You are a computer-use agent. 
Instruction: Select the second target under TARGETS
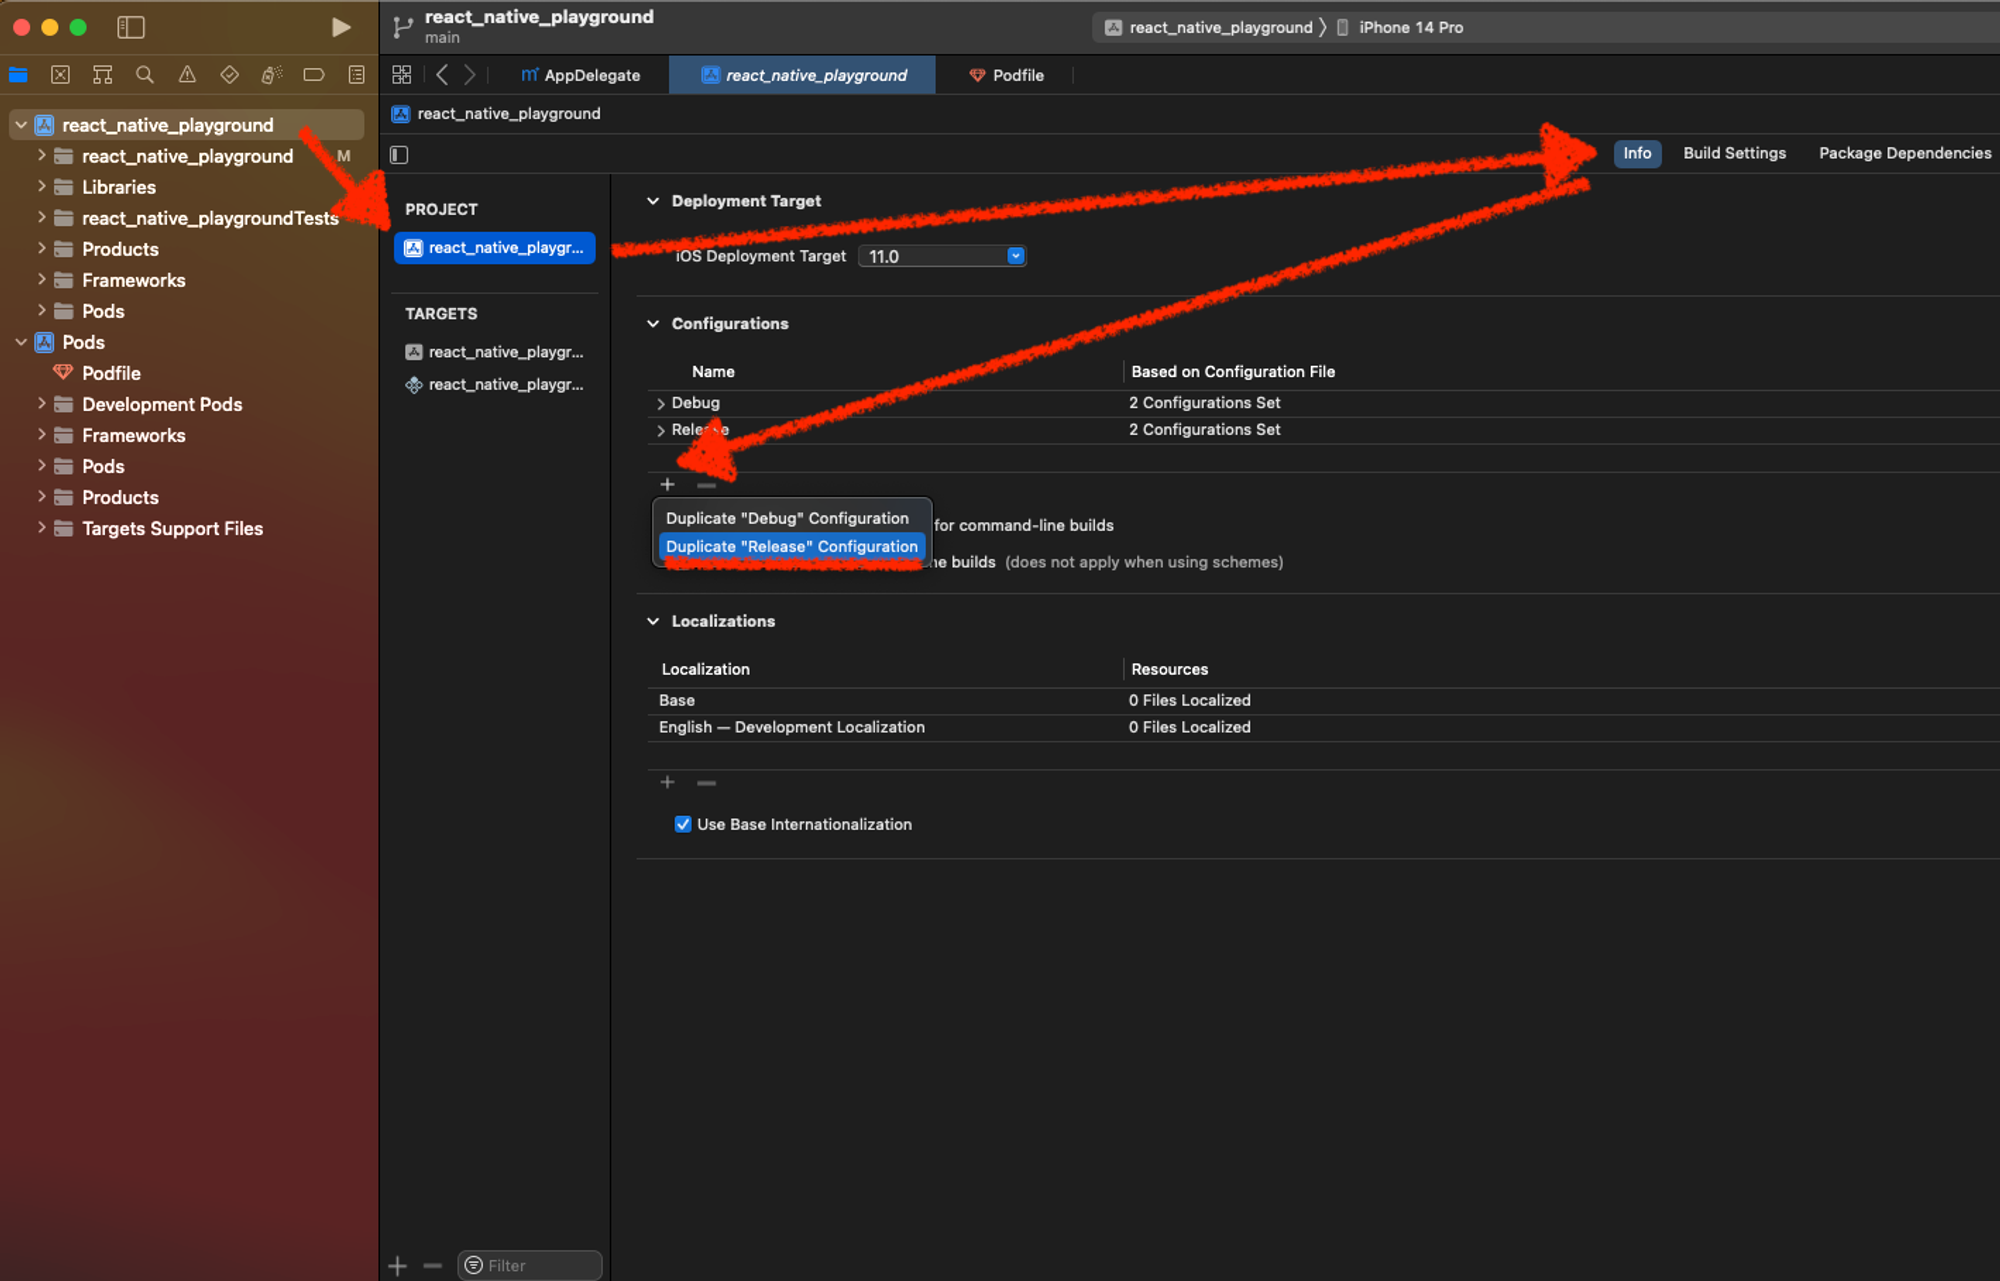tap(495, 384)
